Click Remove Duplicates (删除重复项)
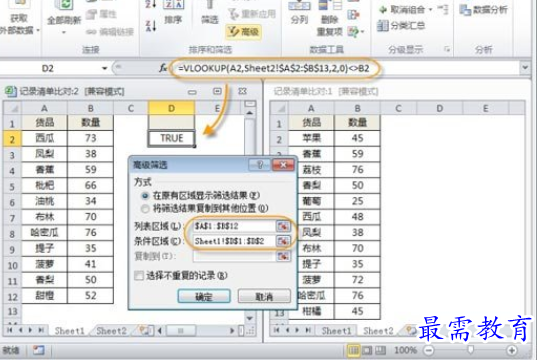540x360 pixels. [330, 18]
